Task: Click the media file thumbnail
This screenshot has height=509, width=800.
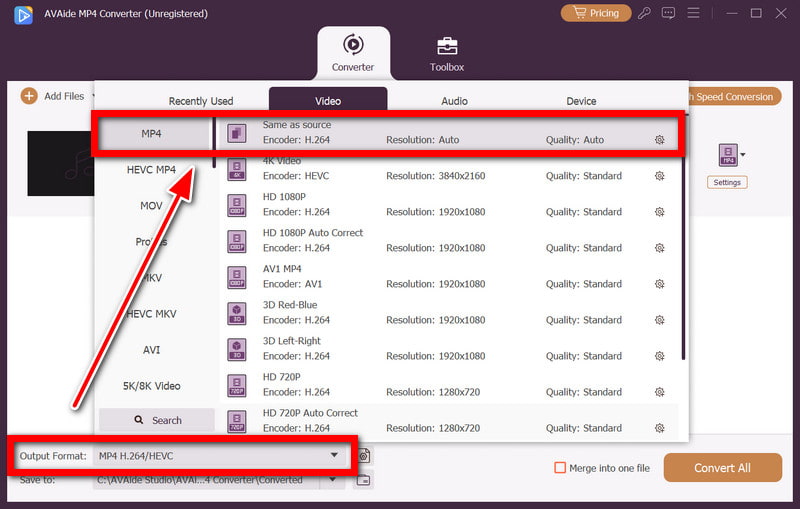Action: point(61,163)
